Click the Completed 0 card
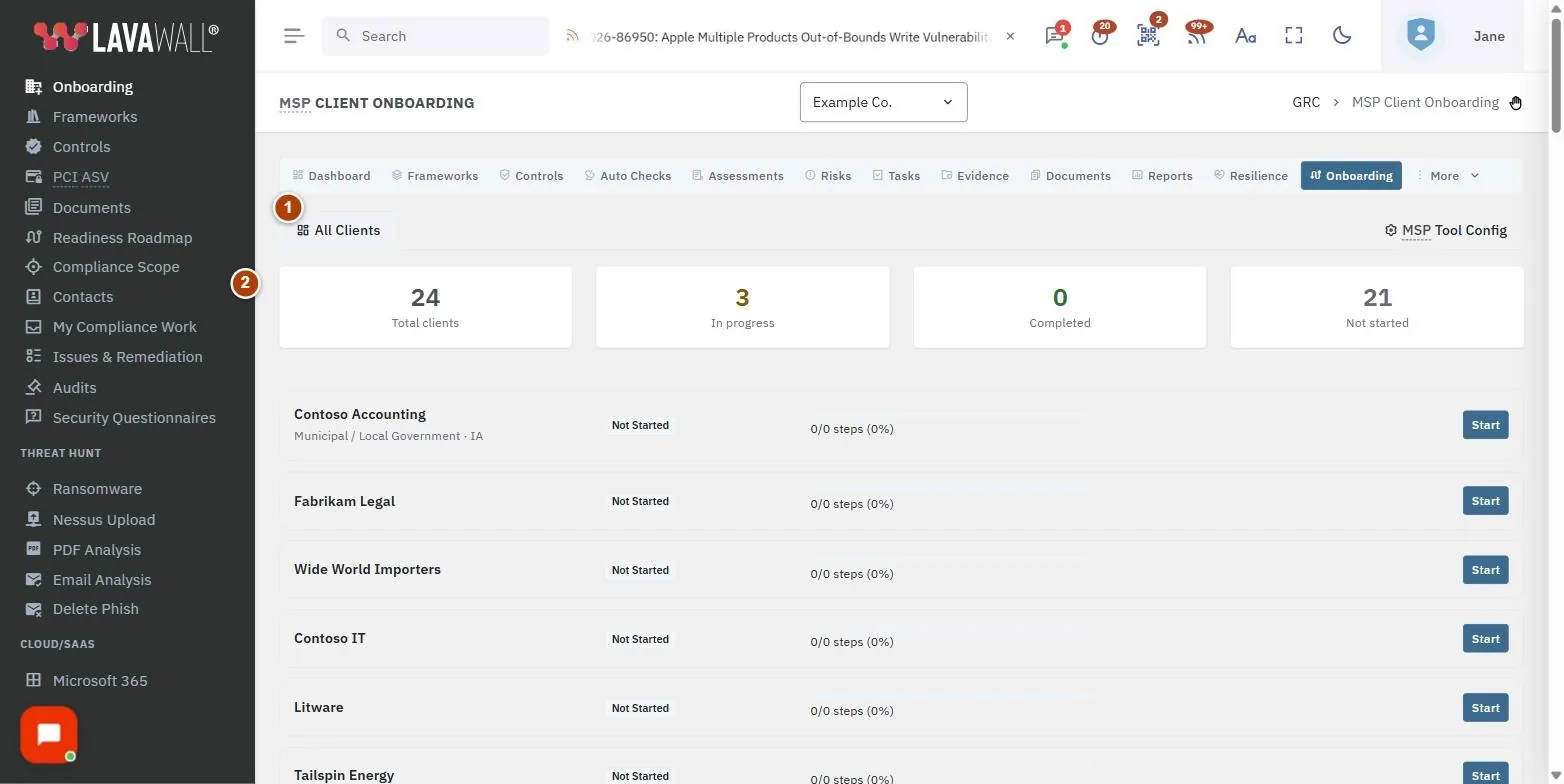 pos(1060,307)
